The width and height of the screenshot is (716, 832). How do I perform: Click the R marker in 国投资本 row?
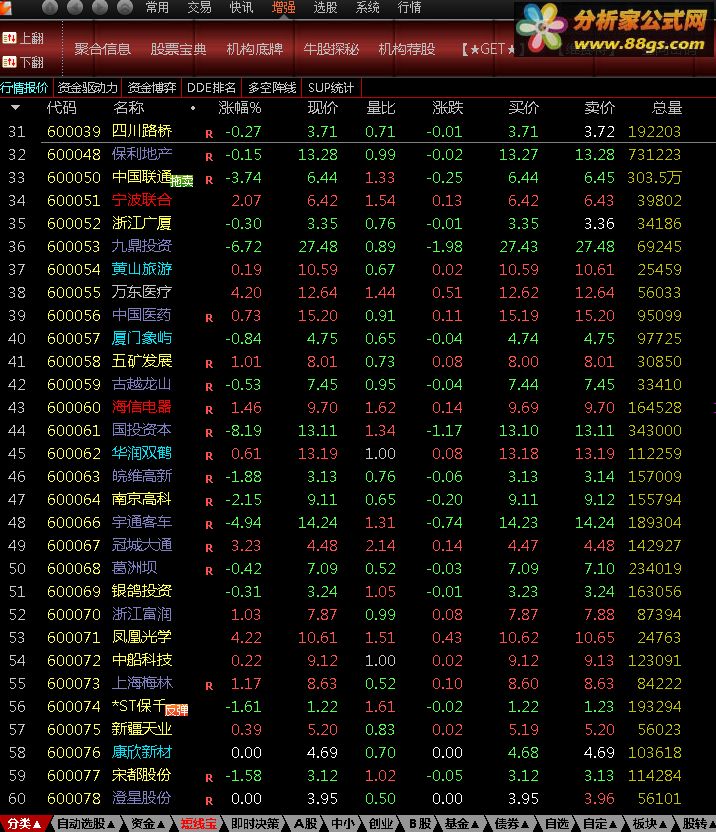[x=209, y=433]
